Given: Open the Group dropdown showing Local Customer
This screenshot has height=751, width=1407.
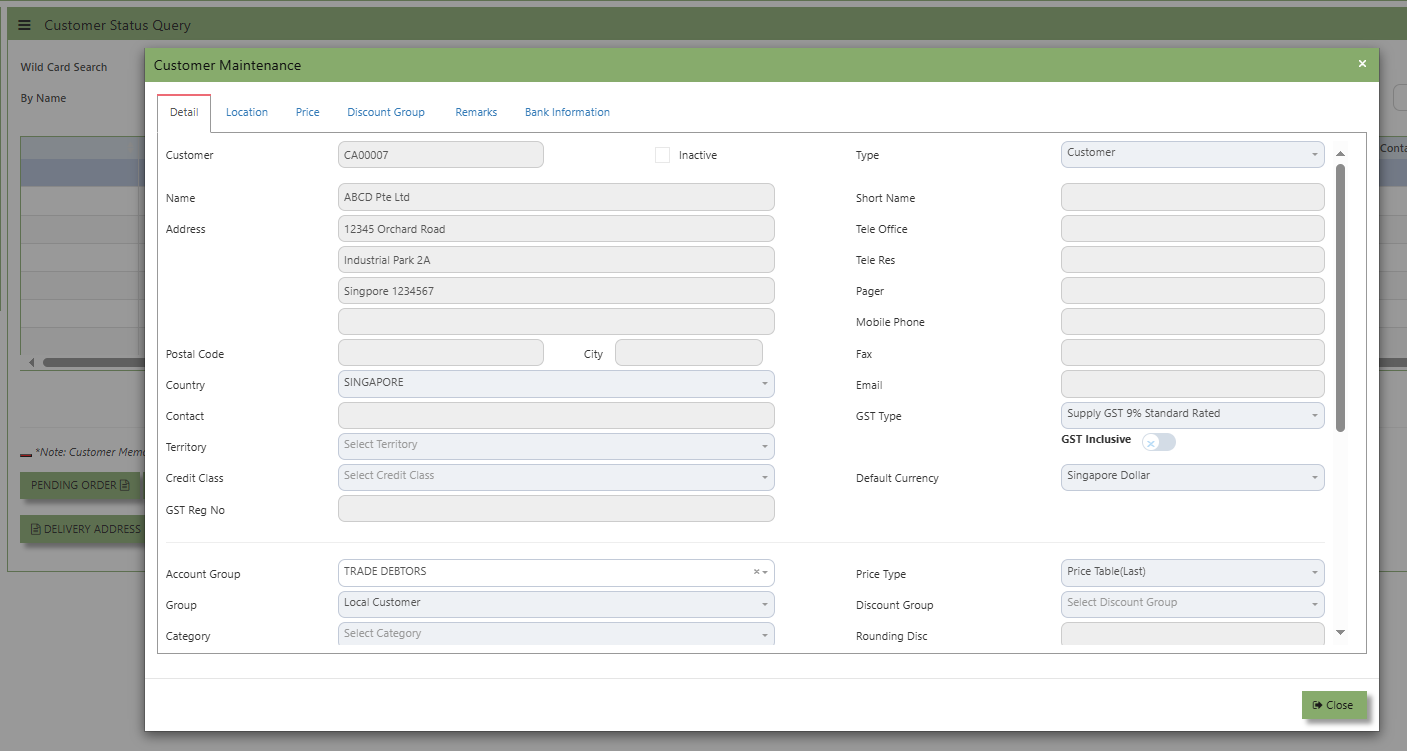Looking at the screenshot, I should (x=556, y=604).
